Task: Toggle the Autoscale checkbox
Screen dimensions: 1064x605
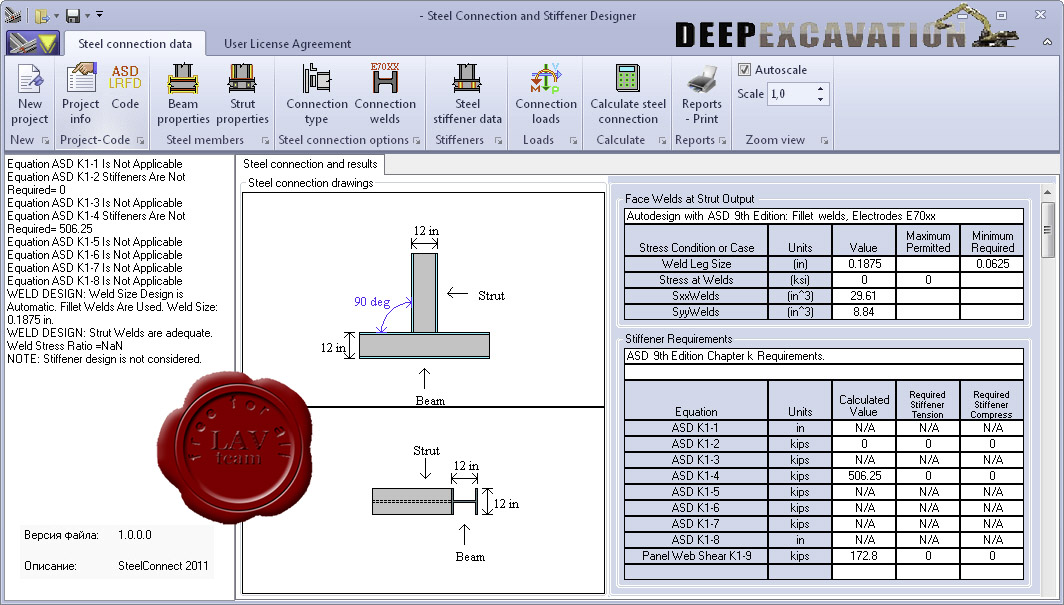Action: click(744, 69)
